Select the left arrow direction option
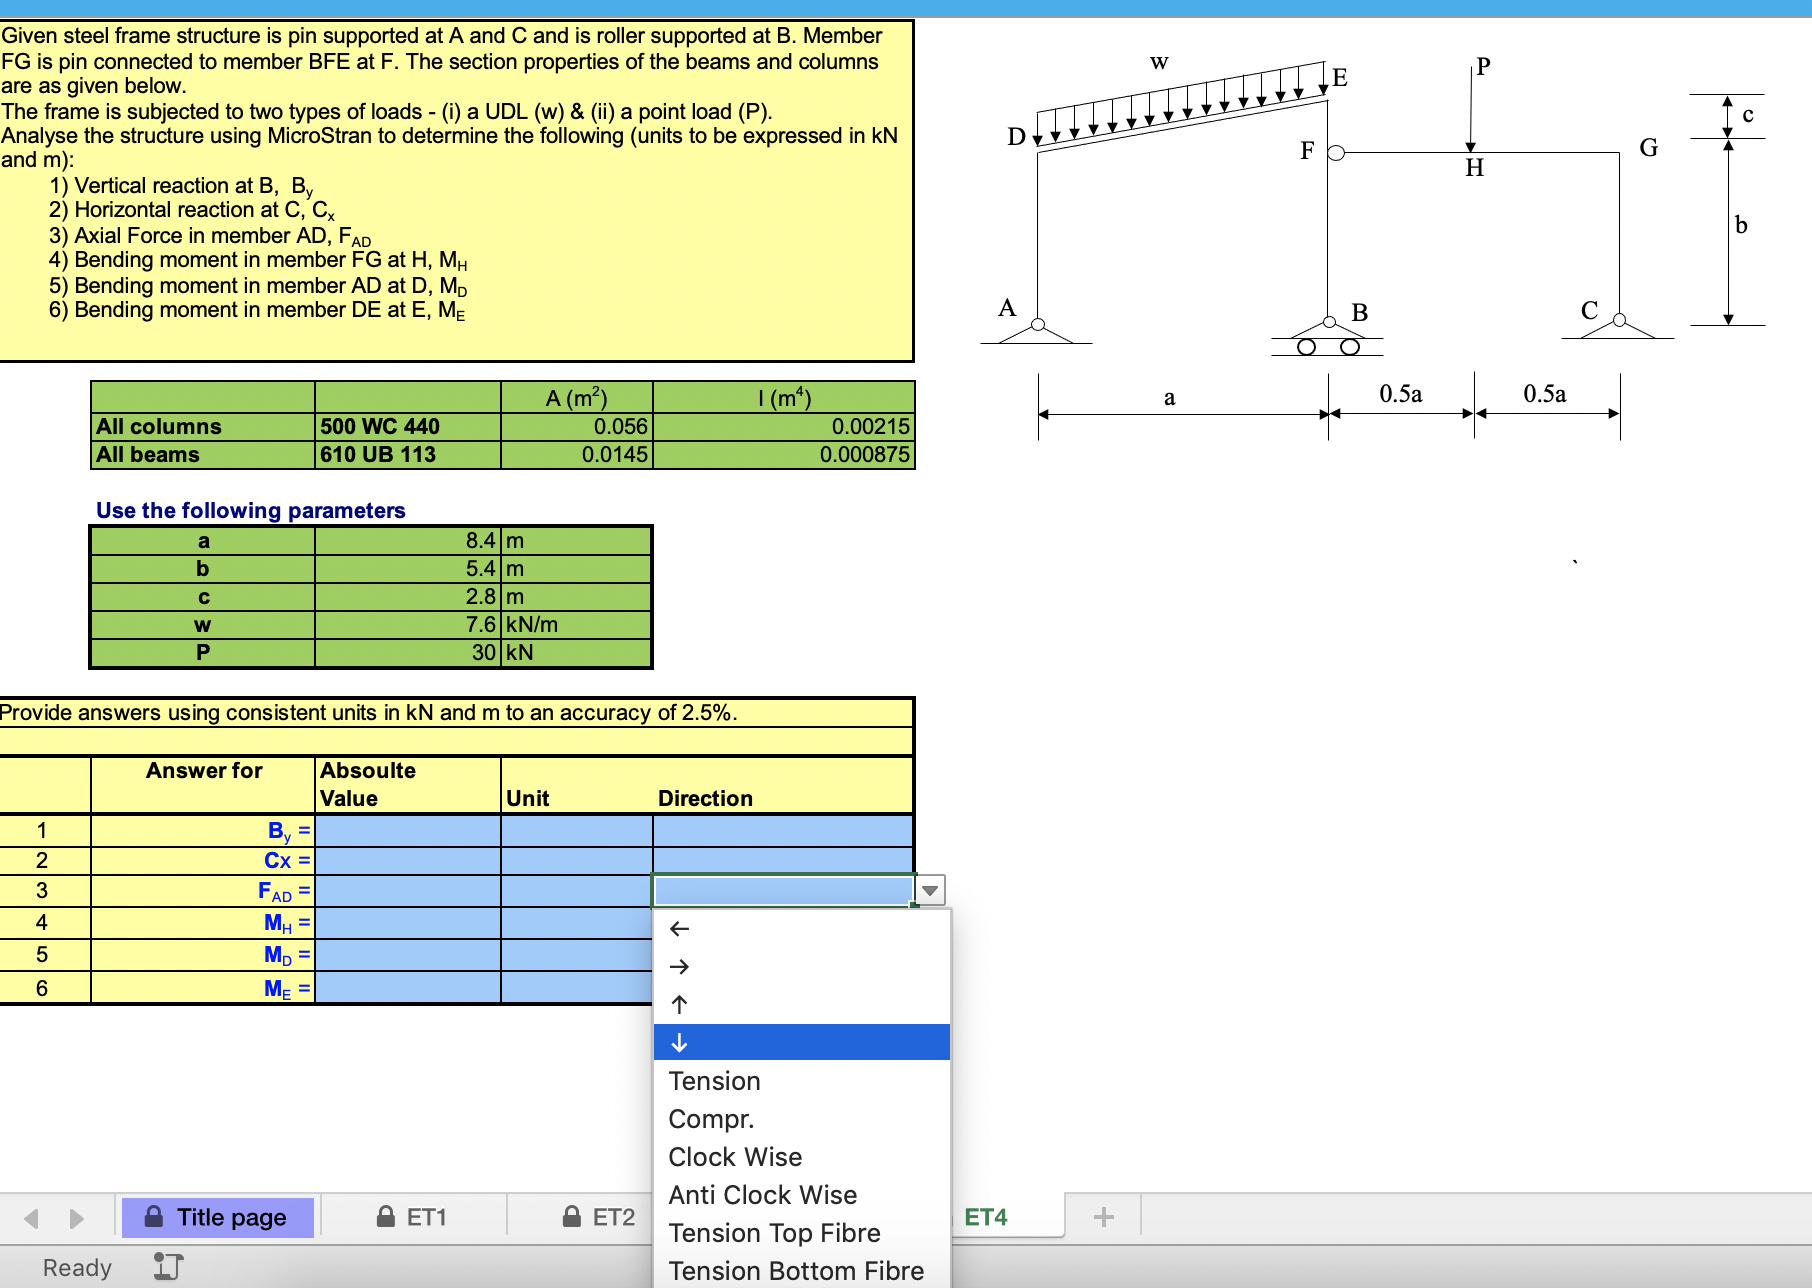The height and width of the screenshot is (1288, 1812). (680, 929)
